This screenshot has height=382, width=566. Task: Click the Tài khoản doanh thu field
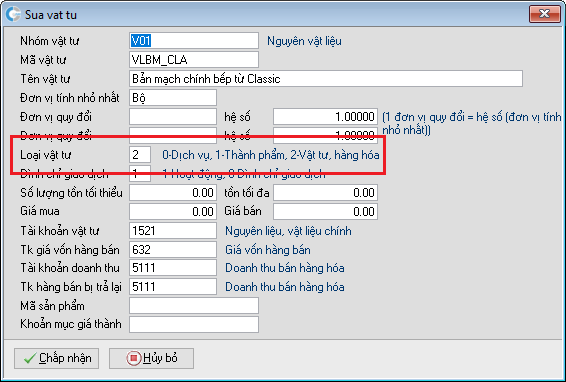[173, 268]
